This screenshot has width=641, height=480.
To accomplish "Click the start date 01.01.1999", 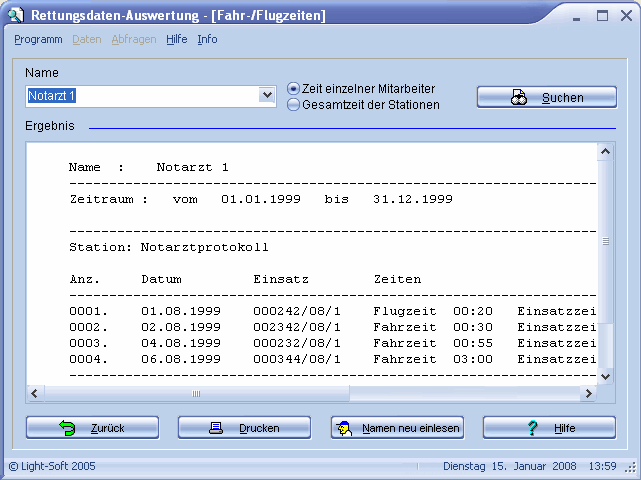I will (261, 200).
